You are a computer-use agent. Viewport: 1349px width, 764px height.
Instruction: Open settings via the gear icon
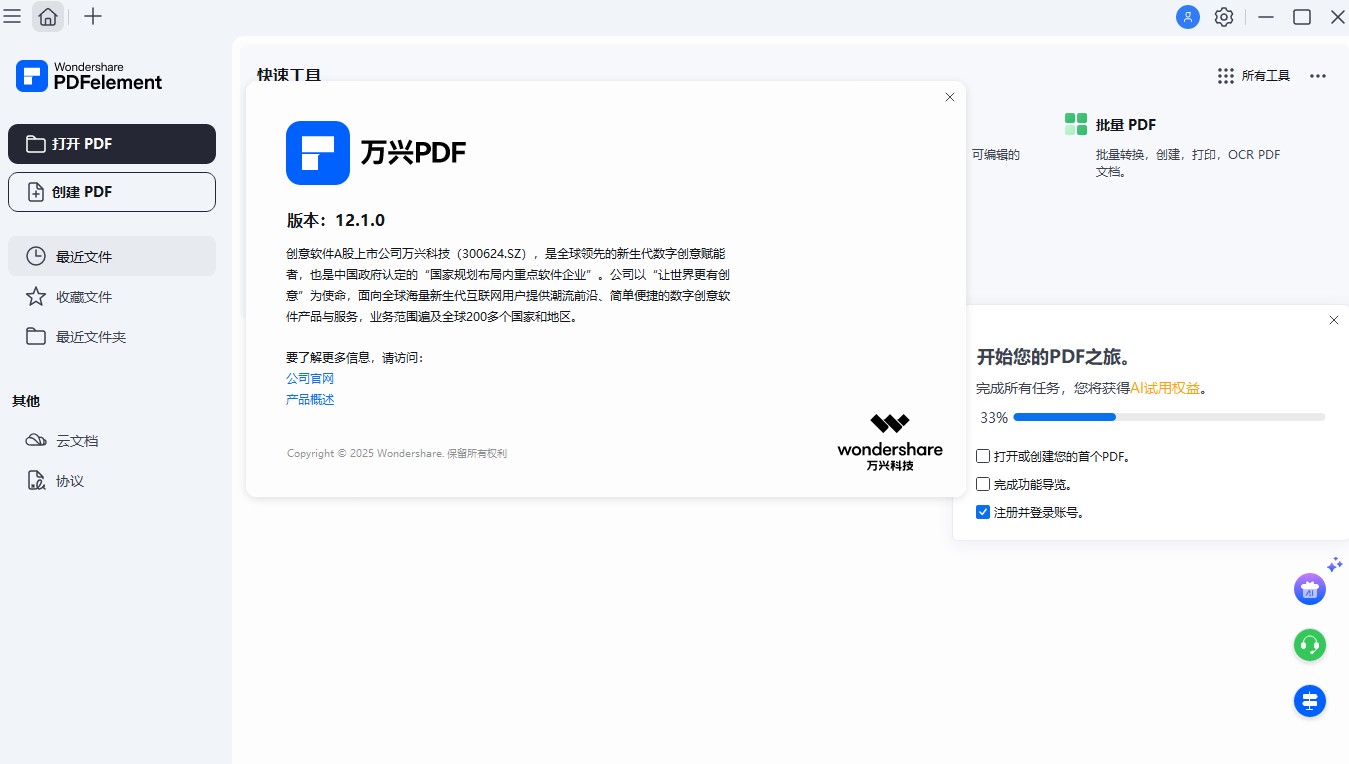coord(1224,17)
